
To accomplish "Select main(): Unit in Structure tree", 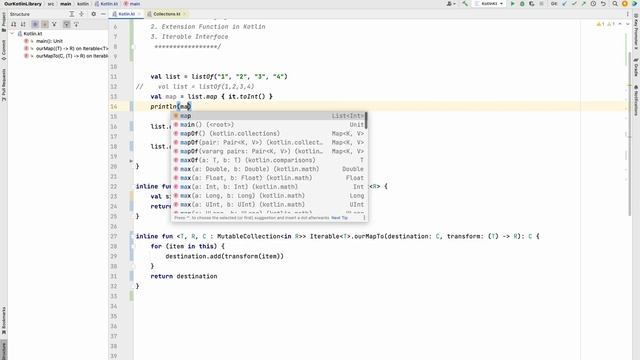I will (x=49, y=41).
